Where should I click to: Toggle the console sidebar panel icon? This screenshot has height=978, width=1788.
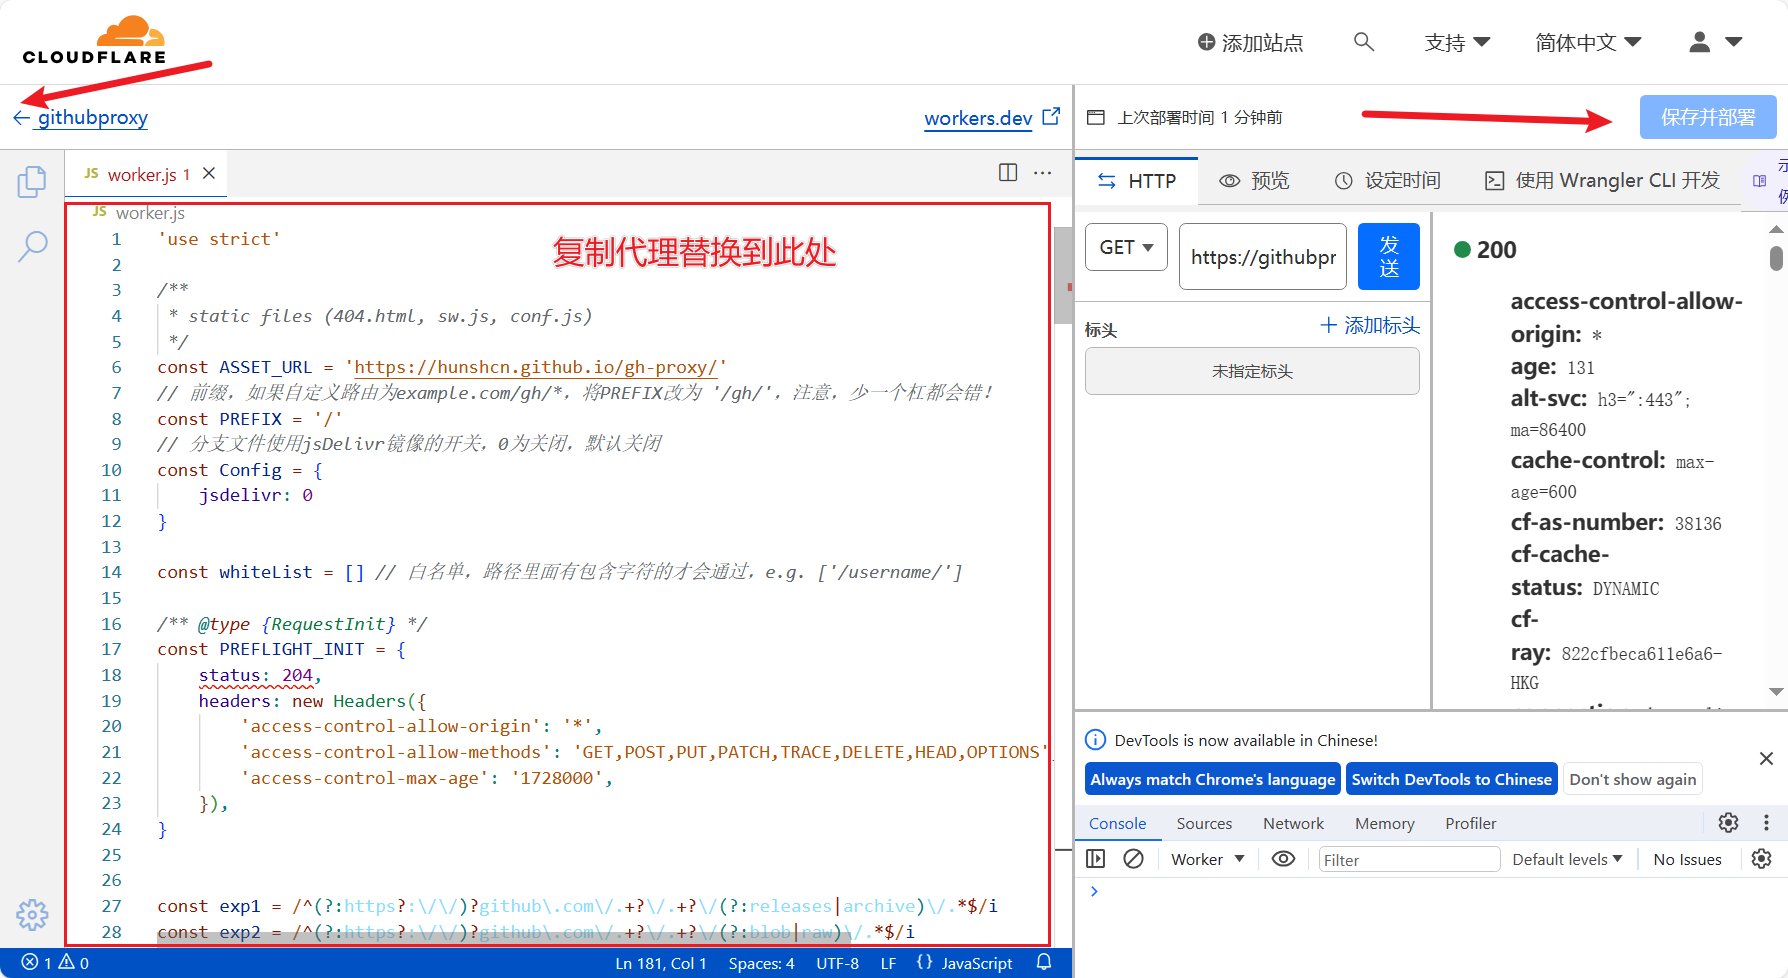(1096, 859)
